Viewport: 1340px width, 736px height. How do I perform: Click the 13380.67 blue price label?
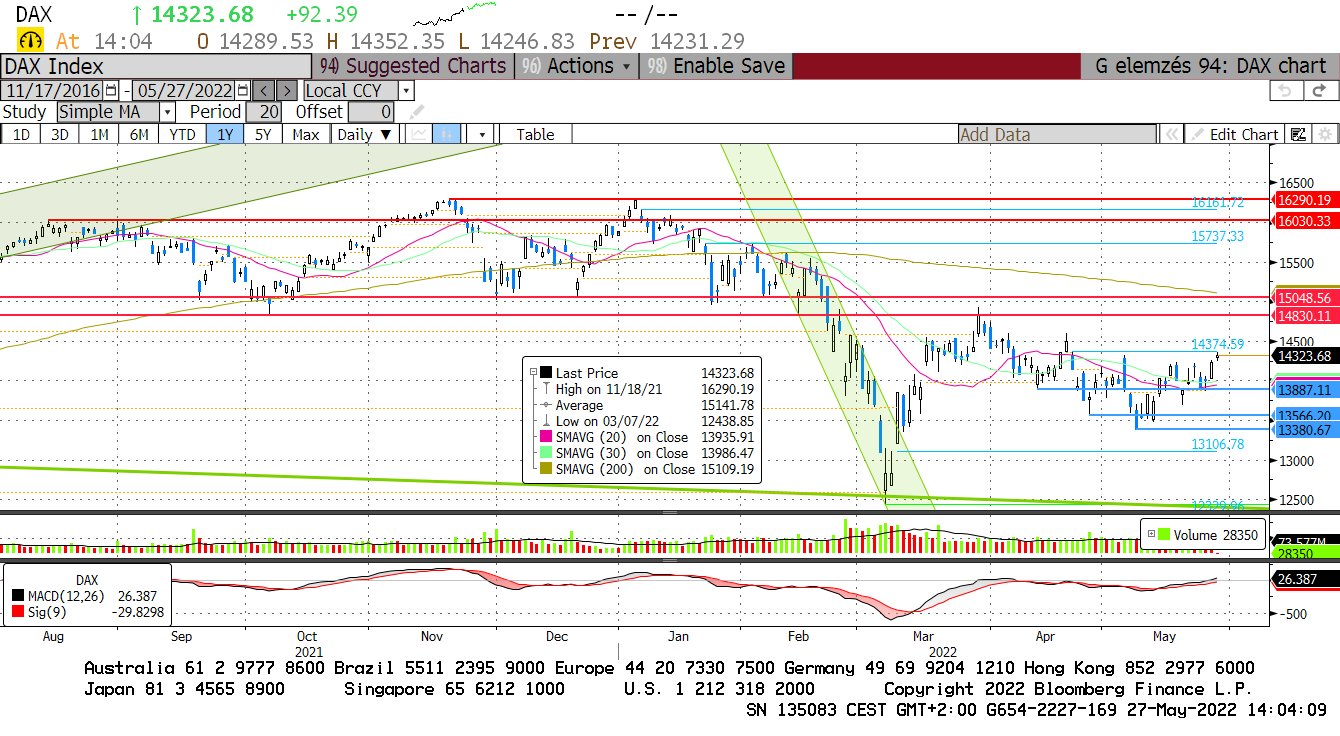click(x=1304, y=429)
